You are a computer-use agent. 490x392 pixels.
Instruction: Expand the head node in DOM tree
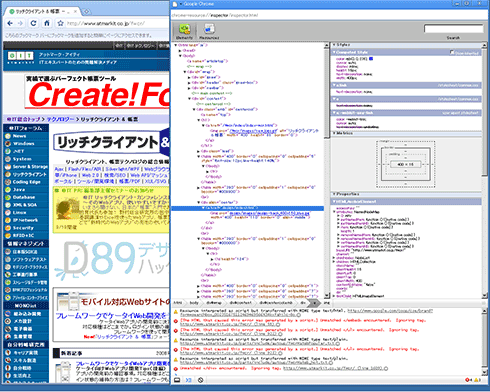pos(180,50)
